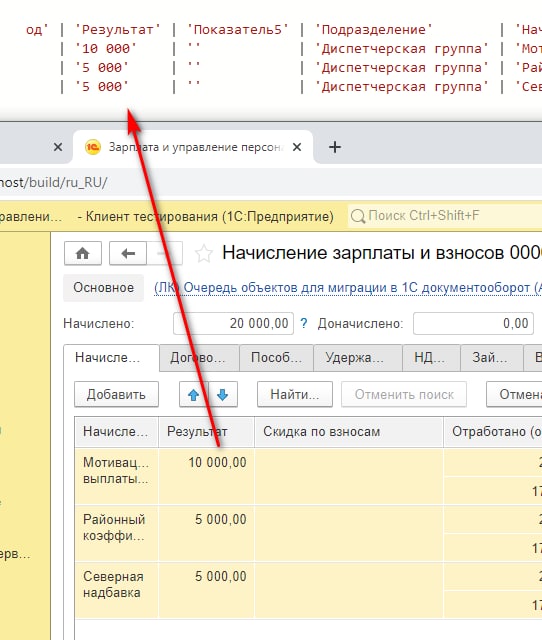Image resolution: width=542 pixels, height=640 pixels.
Task: Close the previous browser tab
Action: click(x=58, y=147)
